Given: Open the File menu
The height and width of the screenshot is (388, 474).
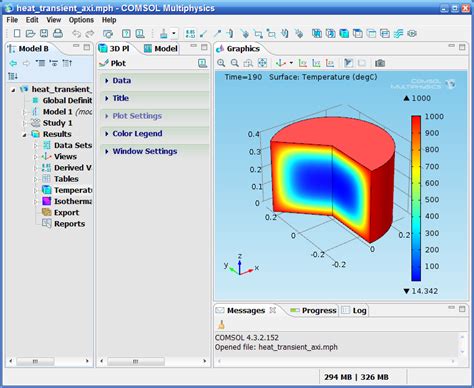Looking at the screenshot, I should click(x=12, y=20).
